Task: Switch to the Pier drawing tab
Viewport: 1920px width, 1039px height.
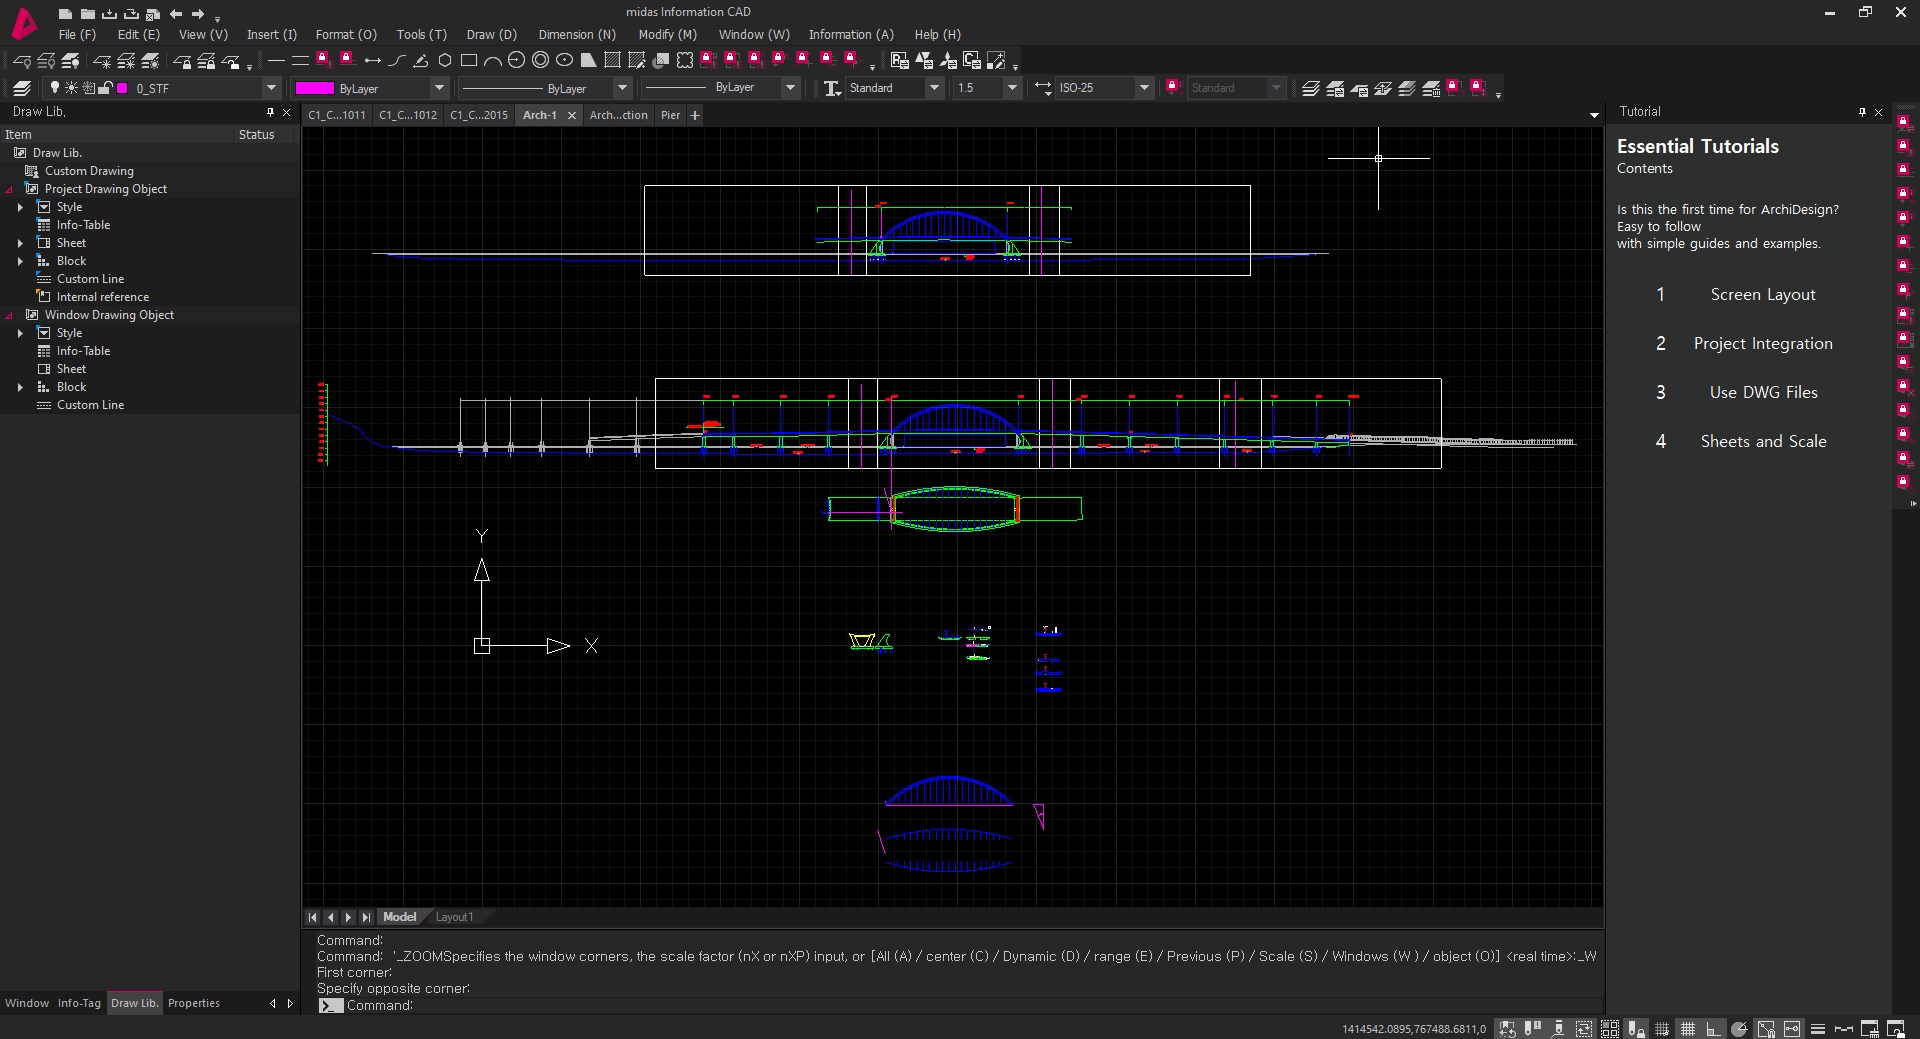Action: click(x=670, y=115)
